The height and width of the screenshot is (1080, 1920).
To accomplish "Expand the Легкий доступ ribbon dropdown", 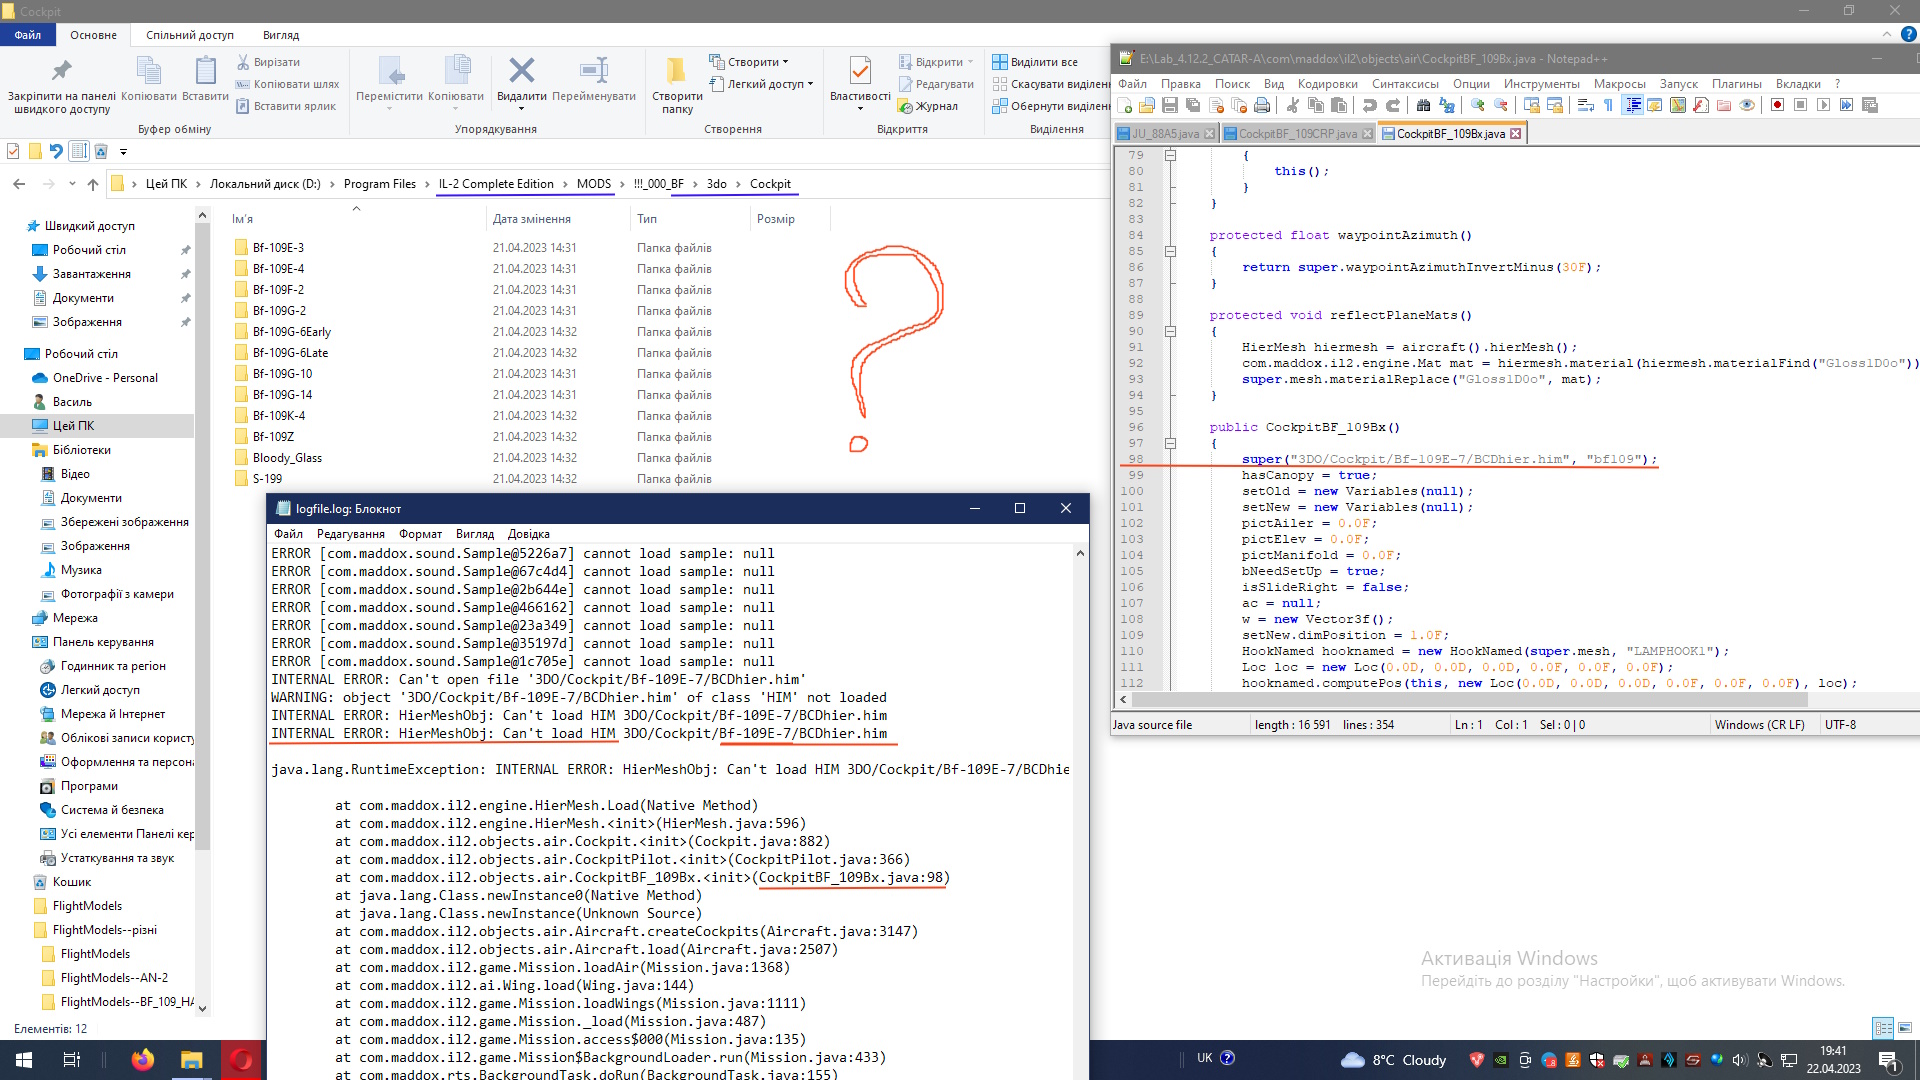I will click(767, 84).
